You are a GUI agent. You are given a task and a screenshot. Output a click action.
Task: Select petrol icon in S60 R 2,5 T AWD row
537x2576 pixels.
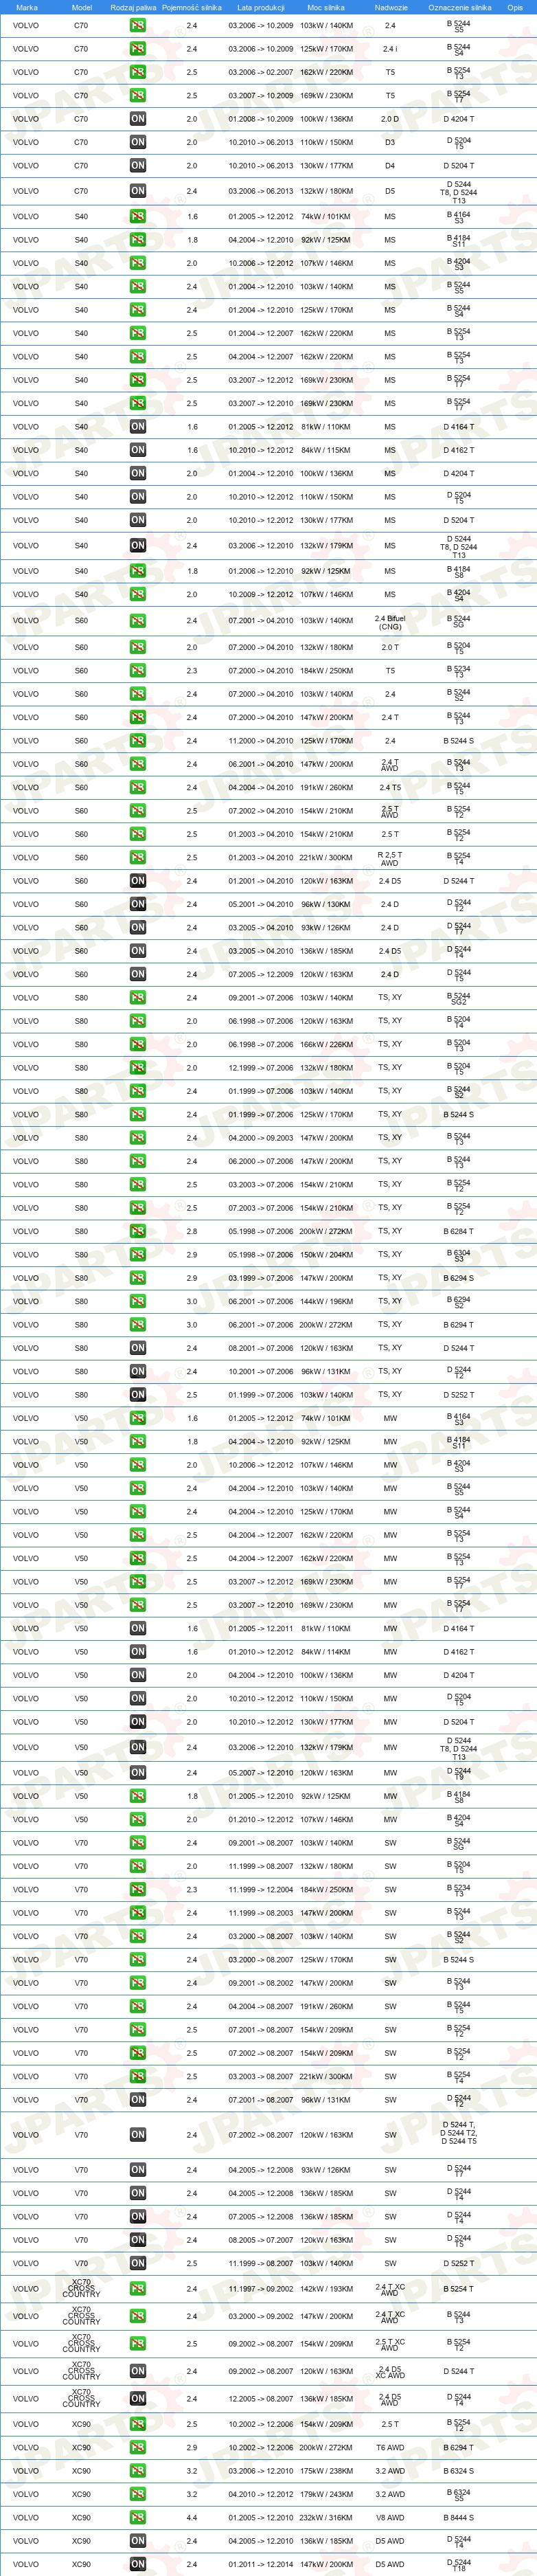(138, 858)
